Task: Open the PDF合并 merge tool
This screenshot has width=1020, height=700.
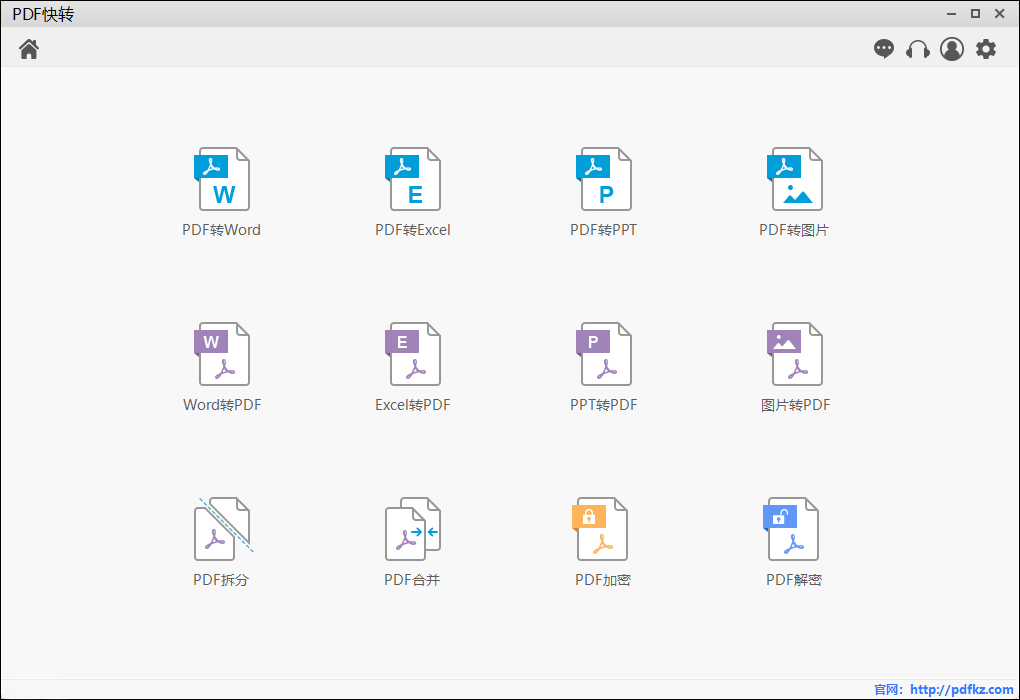Action: tap(413, 529)
